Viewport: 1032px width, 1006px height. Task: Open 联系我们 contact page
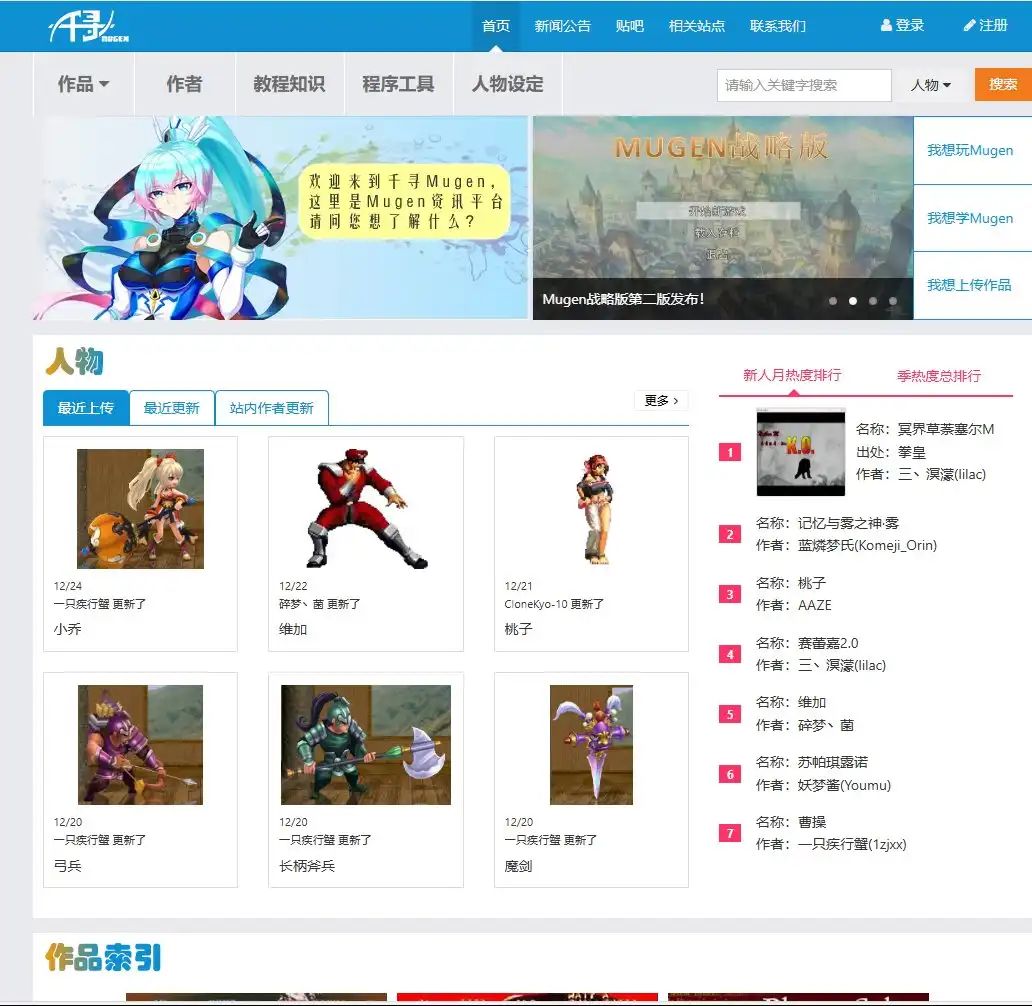[x=778, y=26]
